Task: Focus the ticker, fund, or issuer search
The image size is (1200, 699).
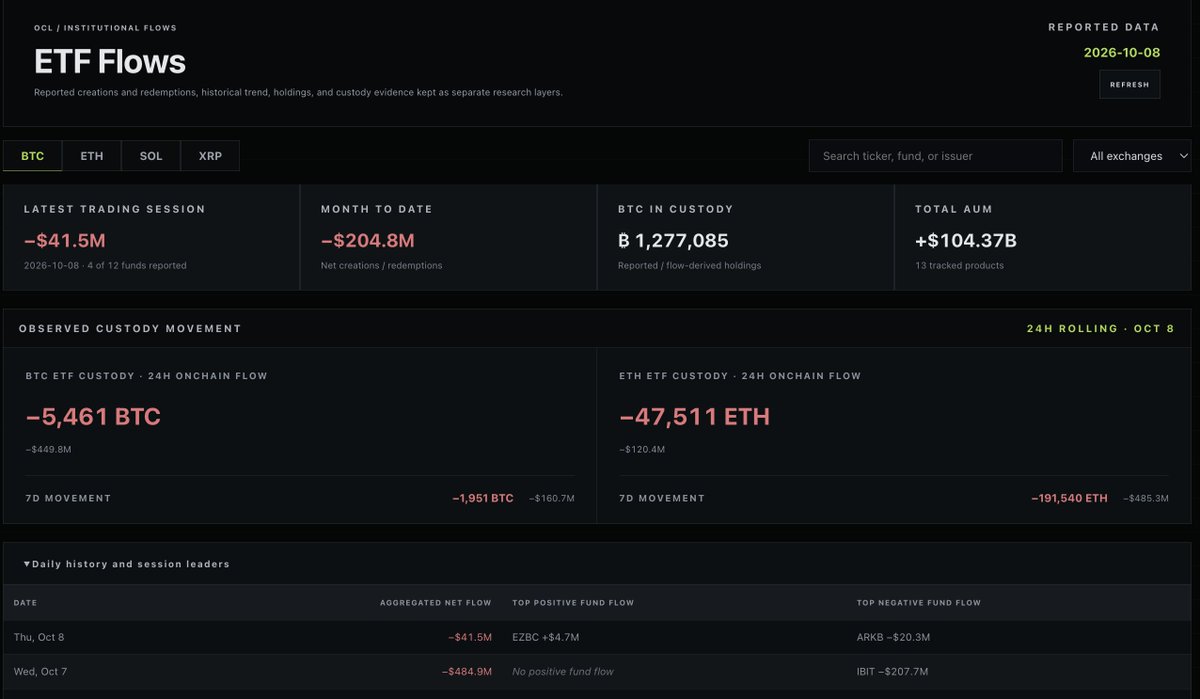Action: pos(935,156)
